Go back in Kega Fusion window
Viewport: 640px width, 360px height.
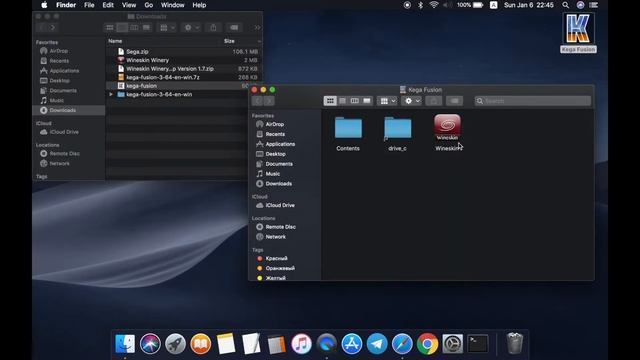tap(258, 101)
